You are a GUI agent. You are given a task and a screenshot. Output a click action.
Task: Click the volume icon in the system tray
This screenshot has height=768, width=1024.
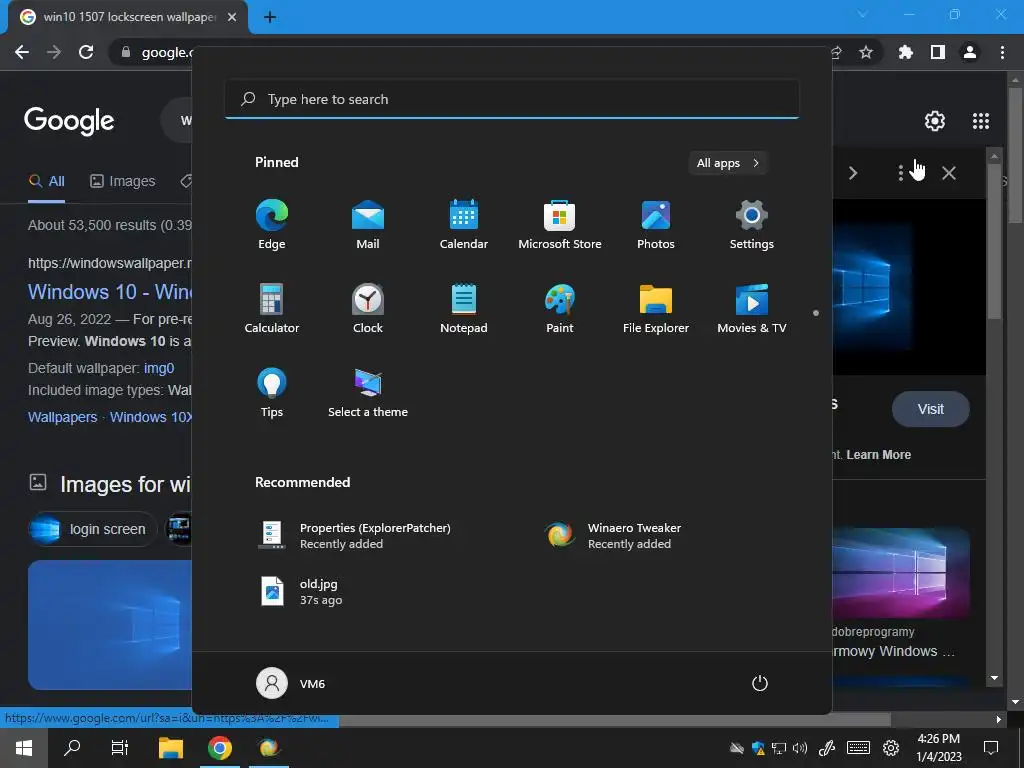tap(800, 748)
